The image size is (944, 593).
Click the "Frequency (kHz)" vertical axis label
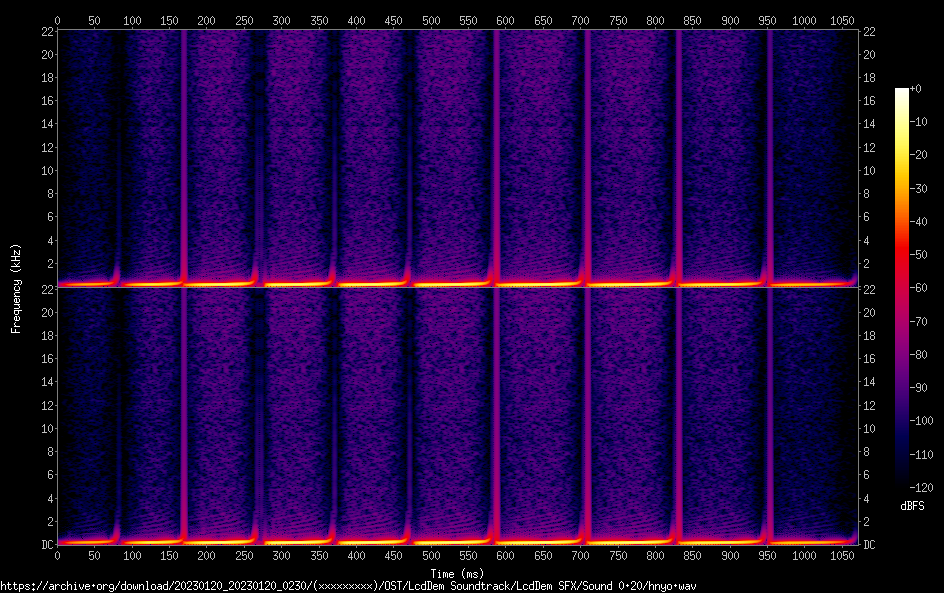[16, 288]
